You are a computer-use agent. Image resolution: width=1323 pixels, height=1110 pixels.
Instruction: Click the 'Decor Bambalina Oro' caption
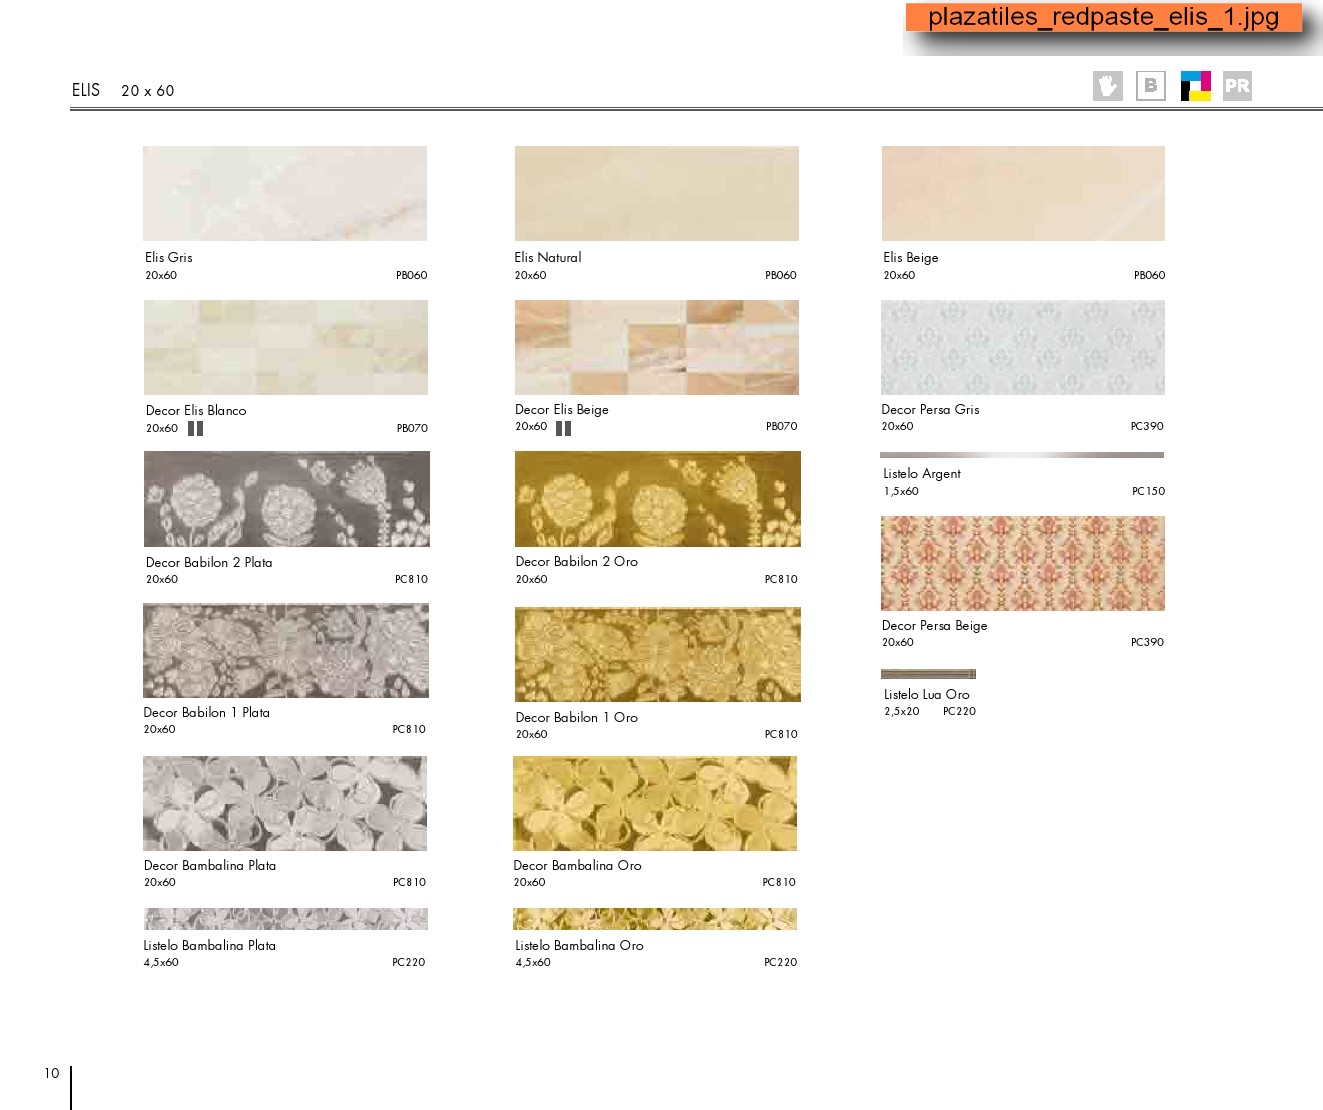tap(578, 865)
